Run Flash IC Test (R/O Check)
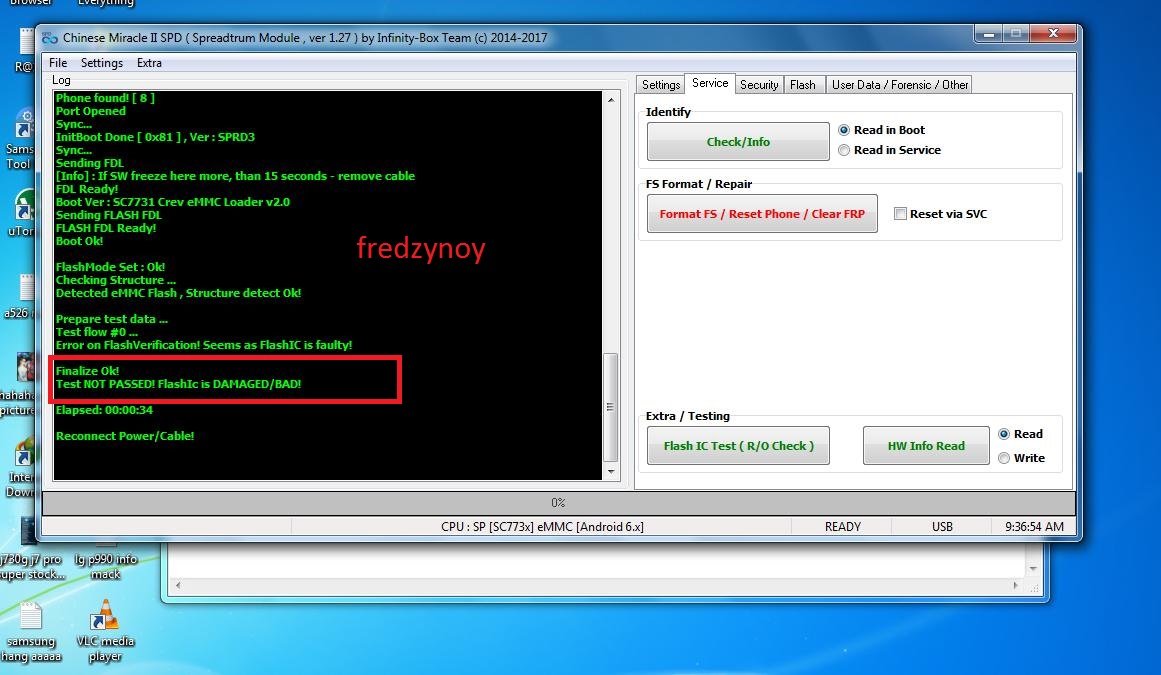Image resolution: width=1161 pixels, height=675 pixels. pos(738,446)
